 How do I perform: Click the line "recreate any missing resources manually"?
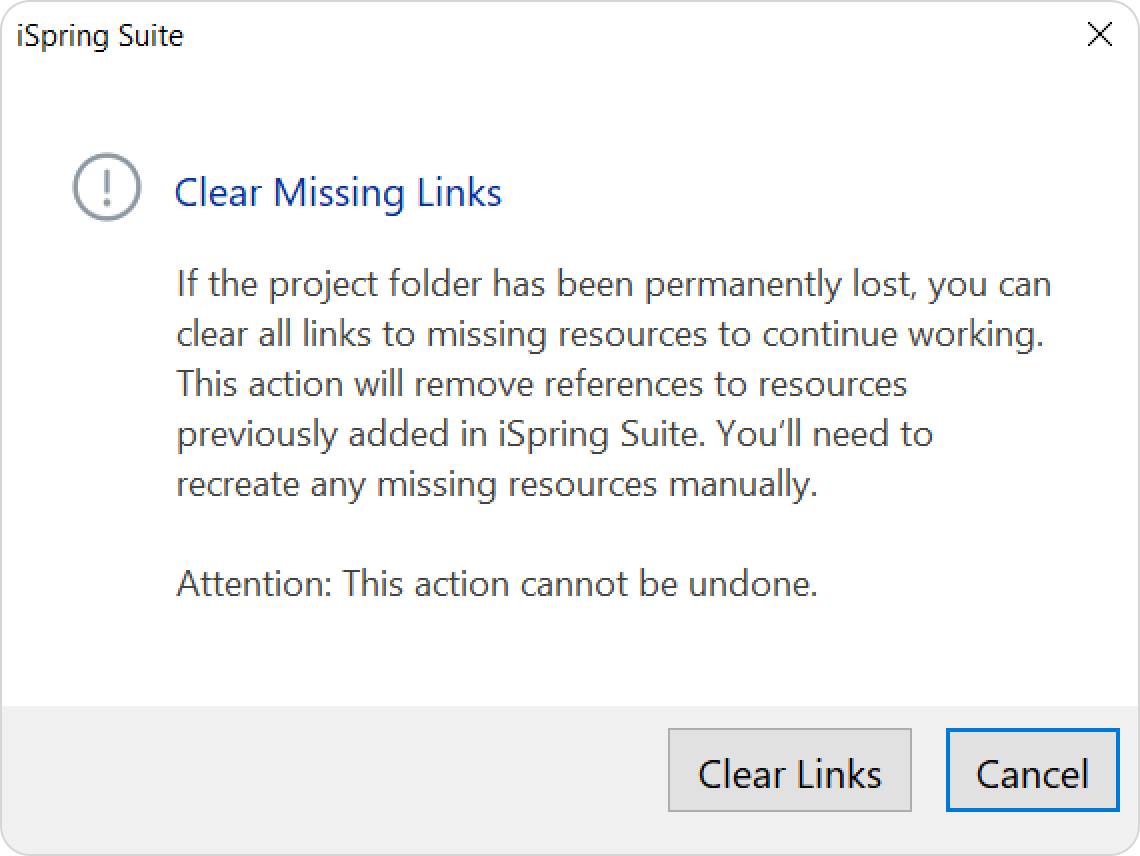click(497, 484)
